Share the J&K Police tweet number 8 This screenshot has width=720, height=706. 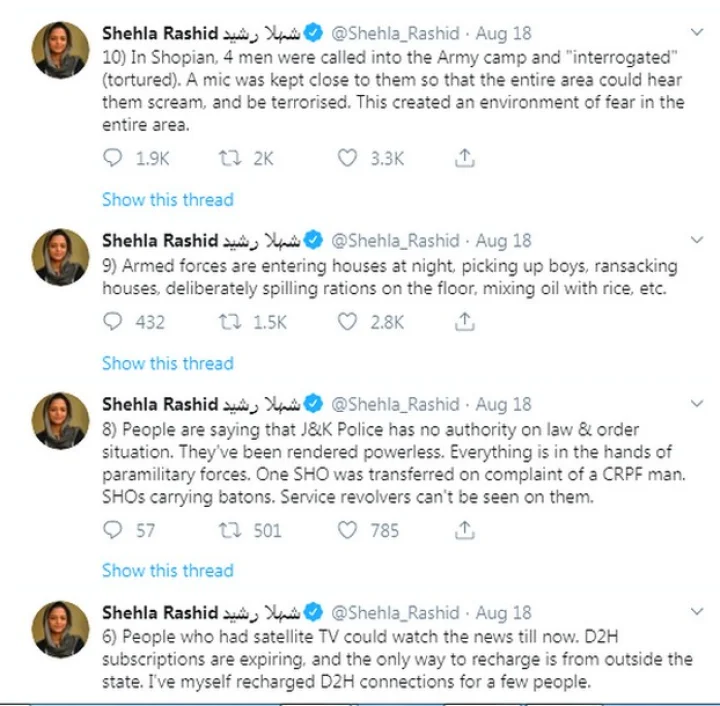tap(464, 530)
